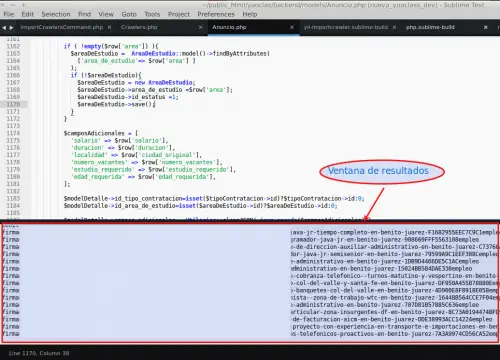Open the File menu
The height and width of the screenshot is (360, 500).
[9, 14]
